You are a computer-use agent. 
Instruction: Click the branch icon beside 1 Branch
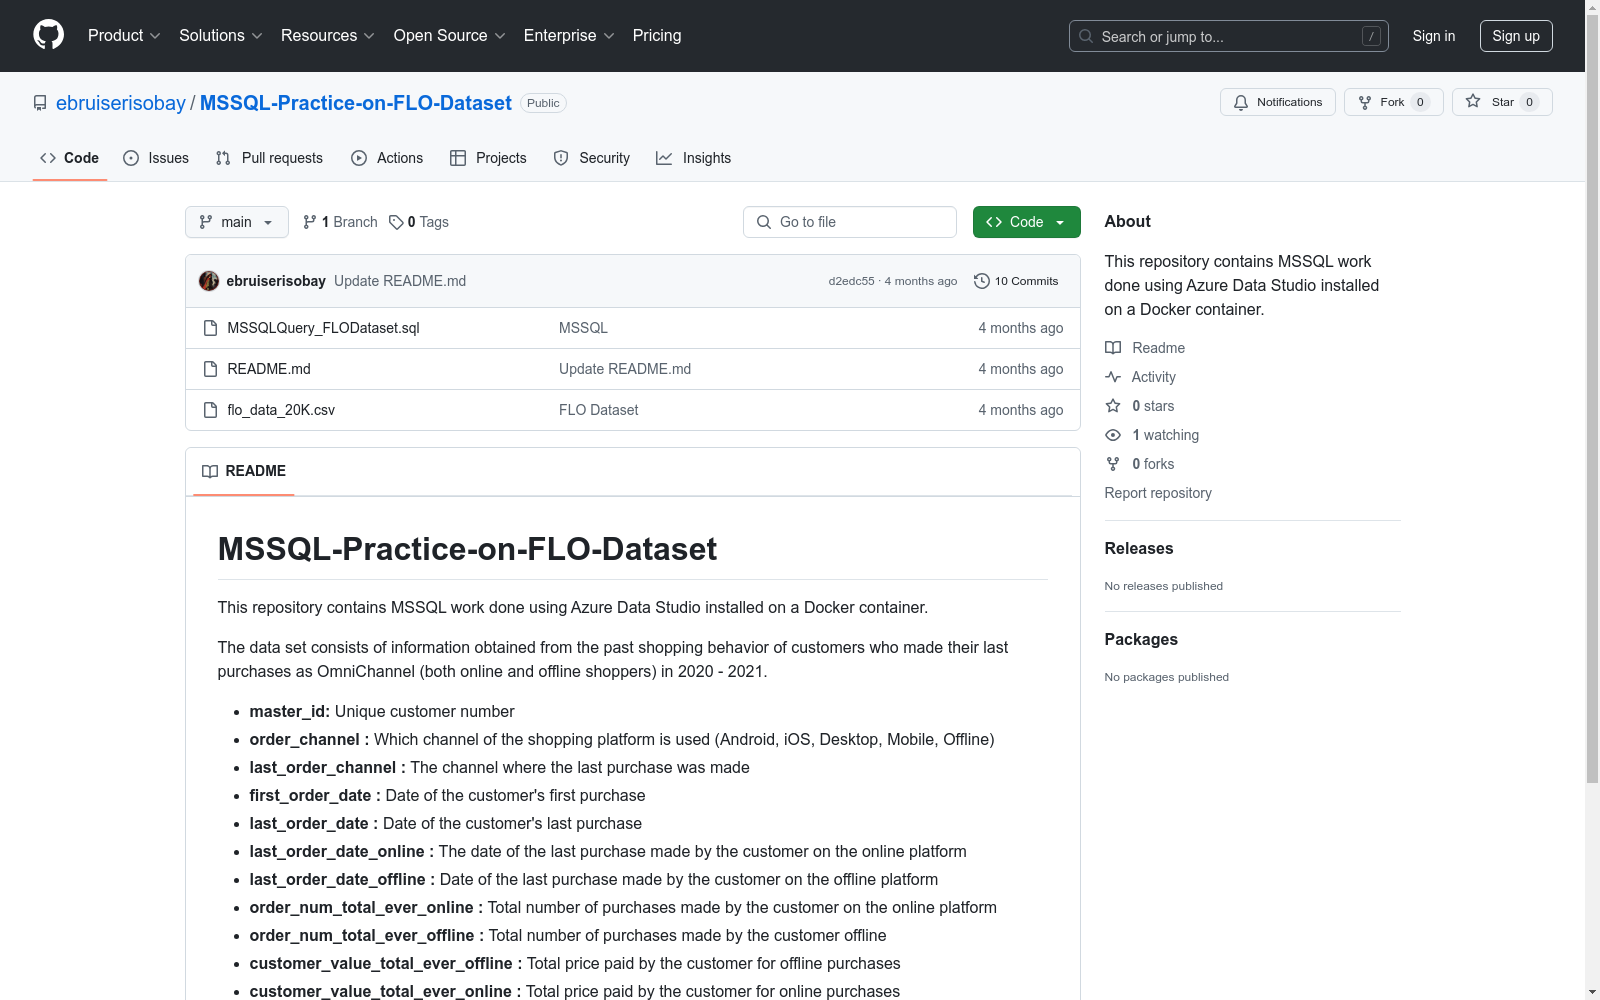click(310, 222)
